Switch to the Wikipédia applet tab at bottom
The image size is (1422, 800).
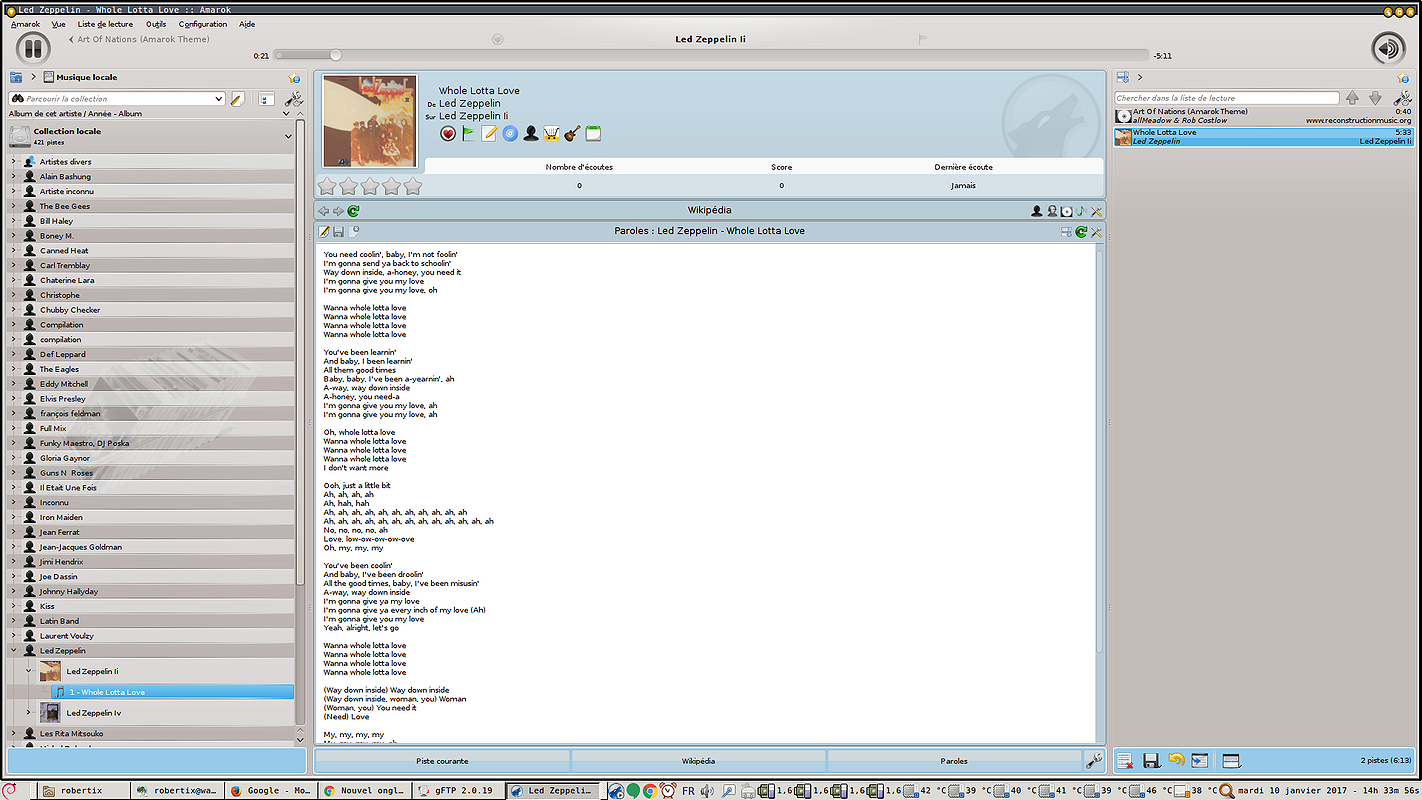click(x=698, y=761)
